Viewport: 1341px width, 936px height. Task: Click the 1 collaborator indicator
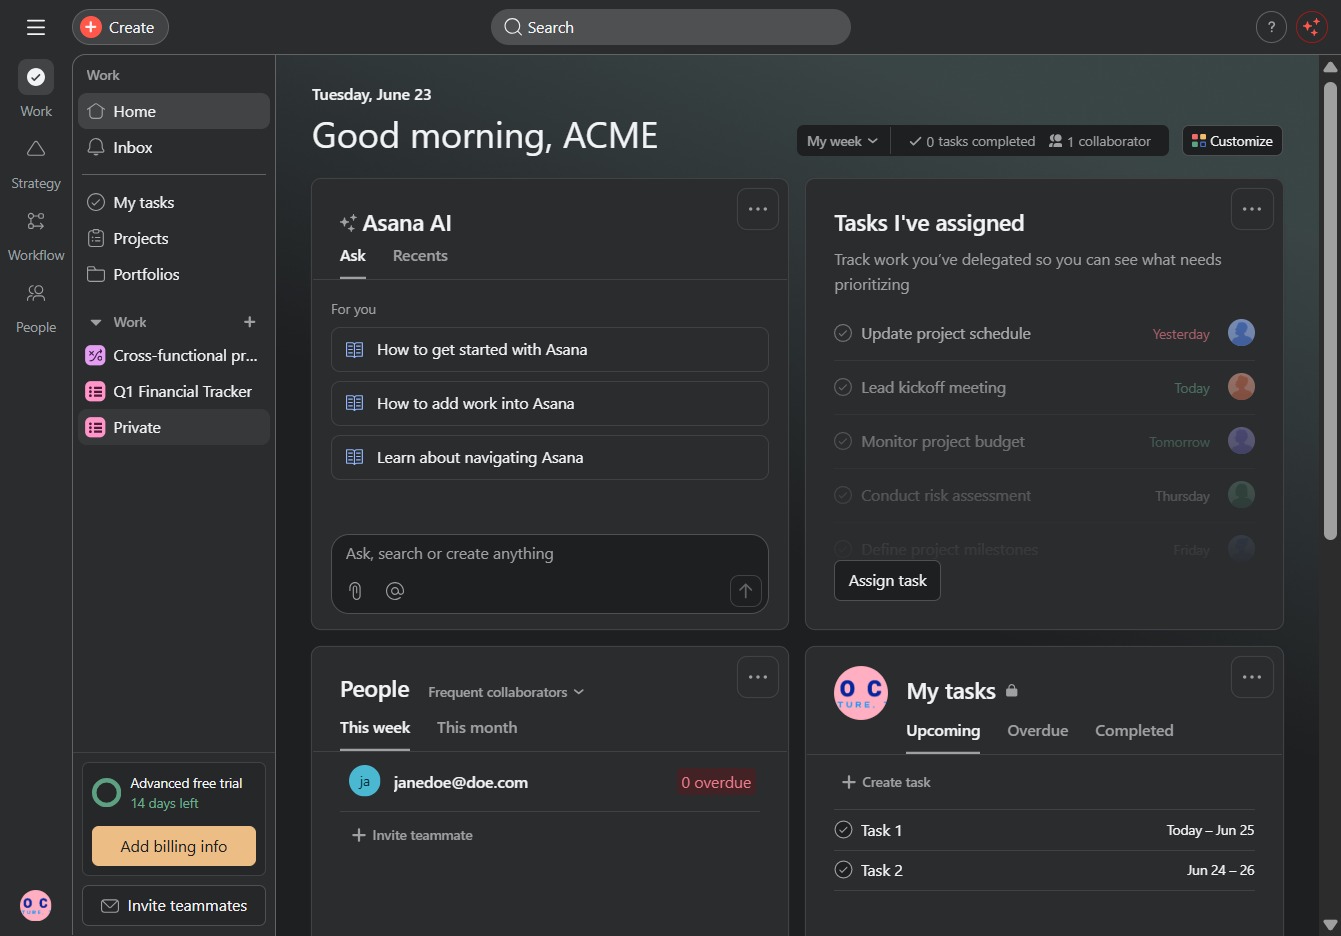point(1100,141)
